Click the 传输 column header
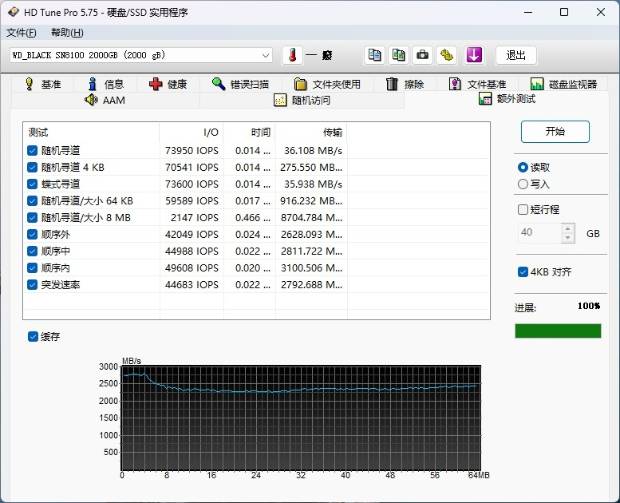This screenshot has width=620, height=503. 311,132
